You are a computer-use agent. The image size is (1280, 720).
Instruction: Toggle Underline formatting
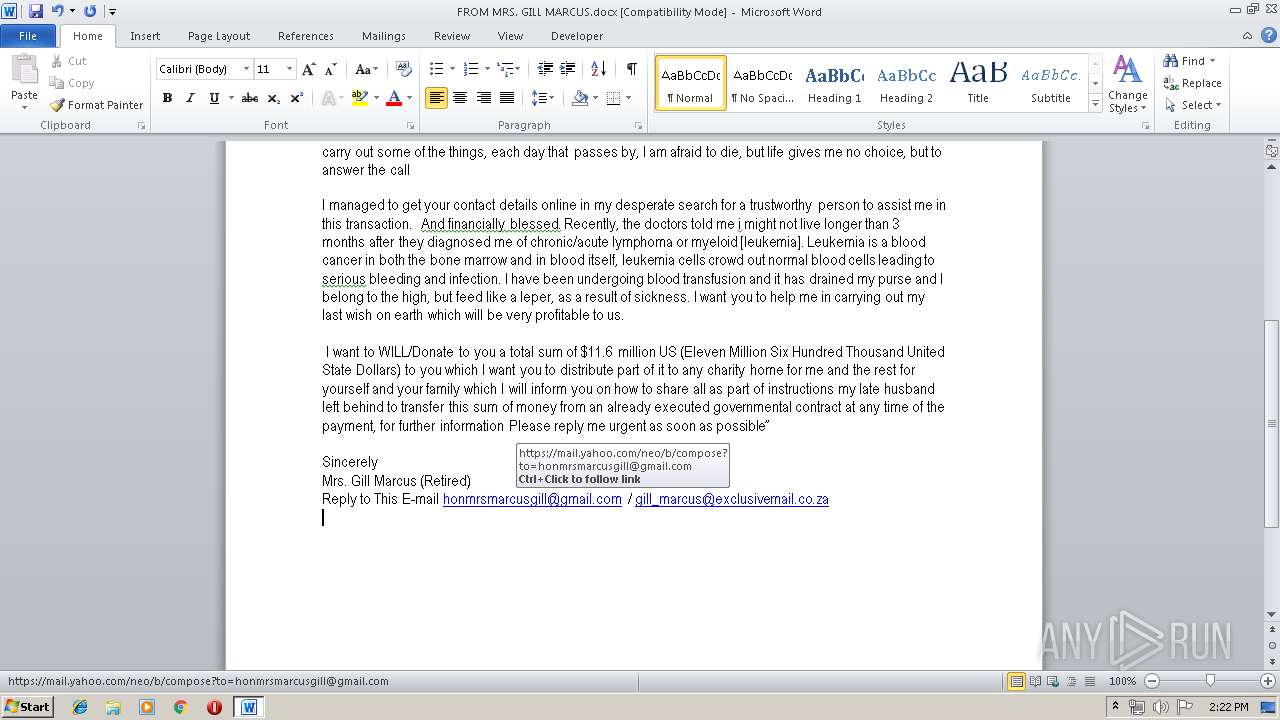214,98
